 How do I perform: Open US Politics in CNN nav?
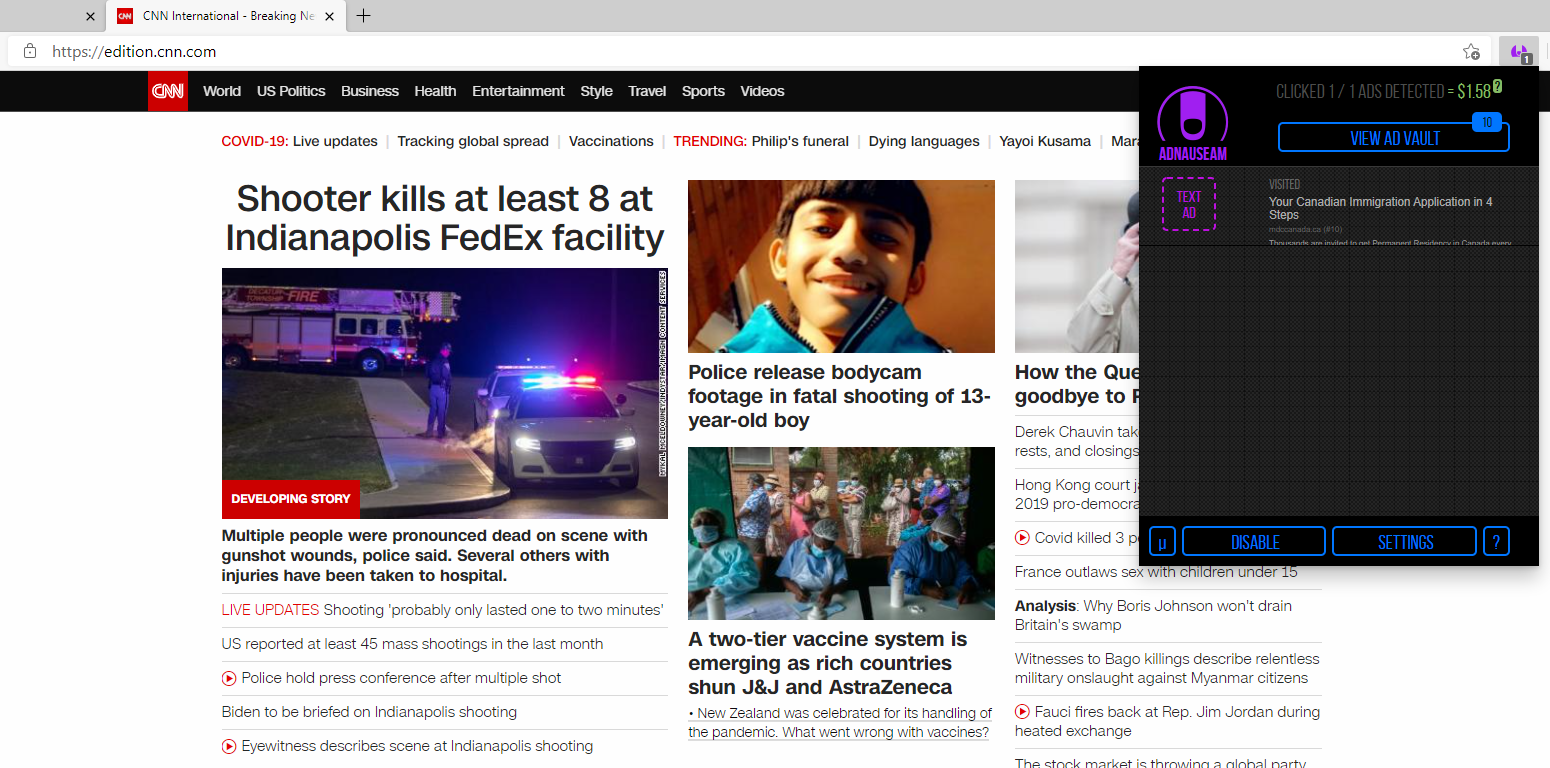tap(291, 91)
